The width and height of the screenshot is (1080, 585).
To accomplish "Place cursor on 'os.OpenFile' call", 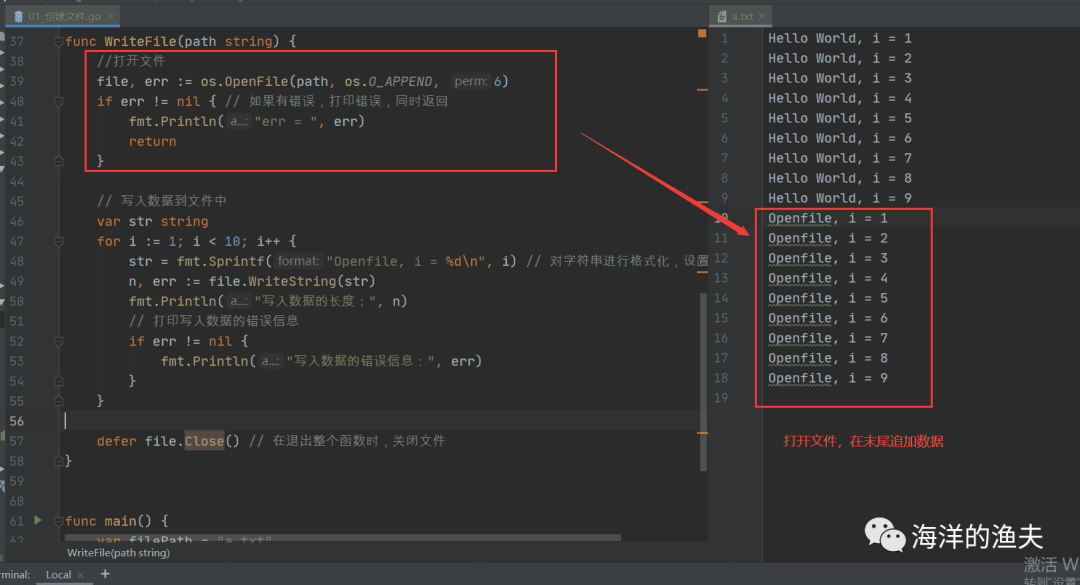I will click(244, 81).
